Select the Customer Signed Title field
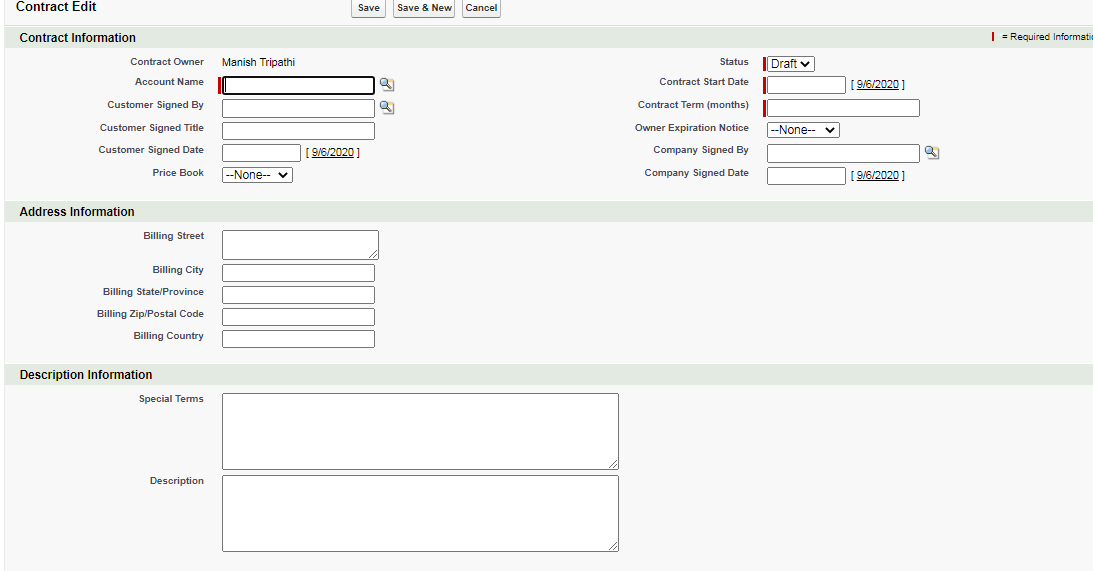1093x571 pixels. point(298,131)
